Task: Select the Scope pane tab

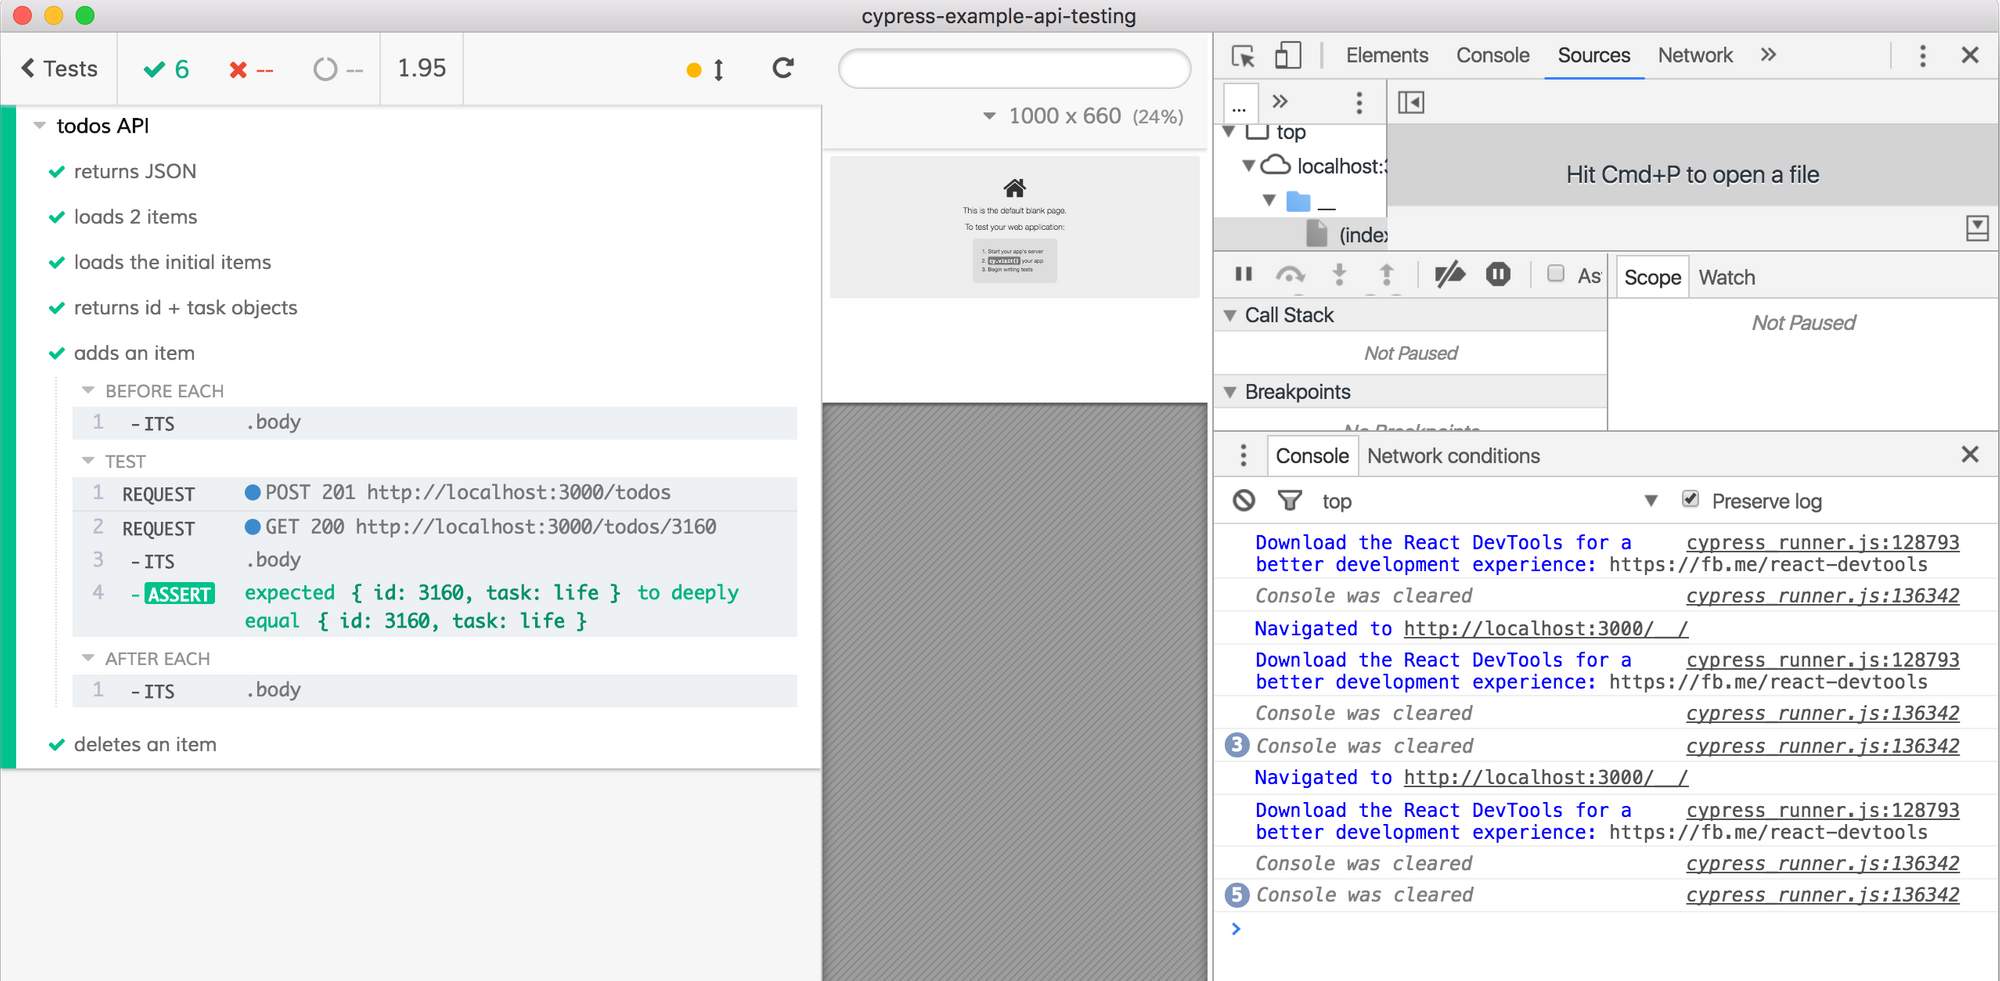Action: click(x=1652, y=277)
